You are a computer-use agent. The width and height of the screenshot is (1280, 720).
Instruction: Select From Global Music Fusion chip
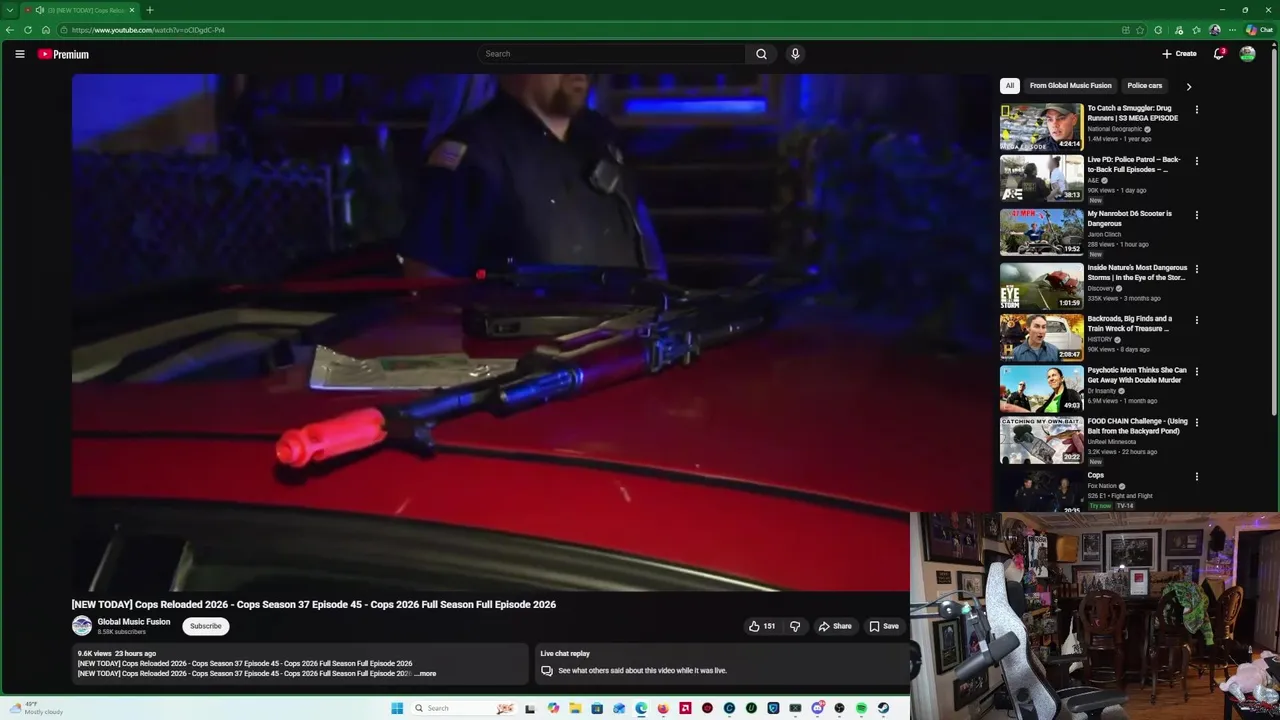(x=1070, y=86)
